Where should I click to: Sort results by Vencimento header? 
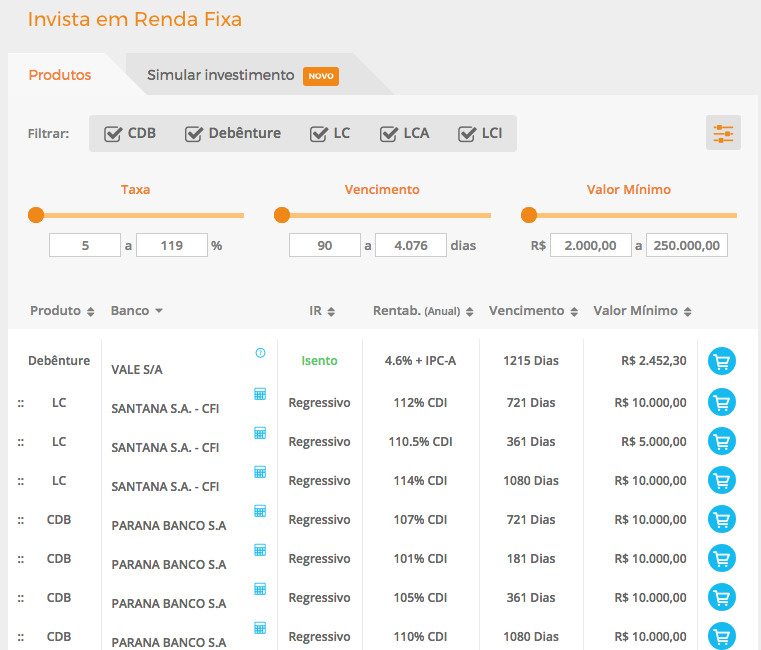pyautogui.click(x=533, y=311)
